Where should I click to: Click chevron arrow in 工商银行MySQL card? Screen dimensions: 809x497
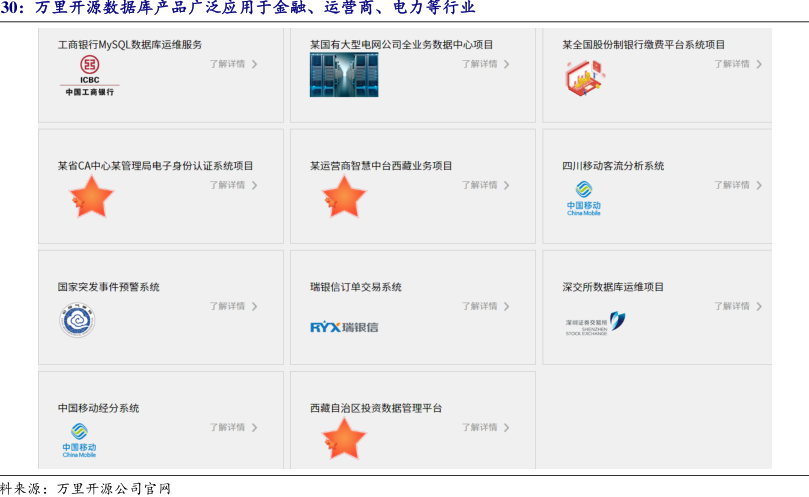pyautogui.click(x=254, y=64)
